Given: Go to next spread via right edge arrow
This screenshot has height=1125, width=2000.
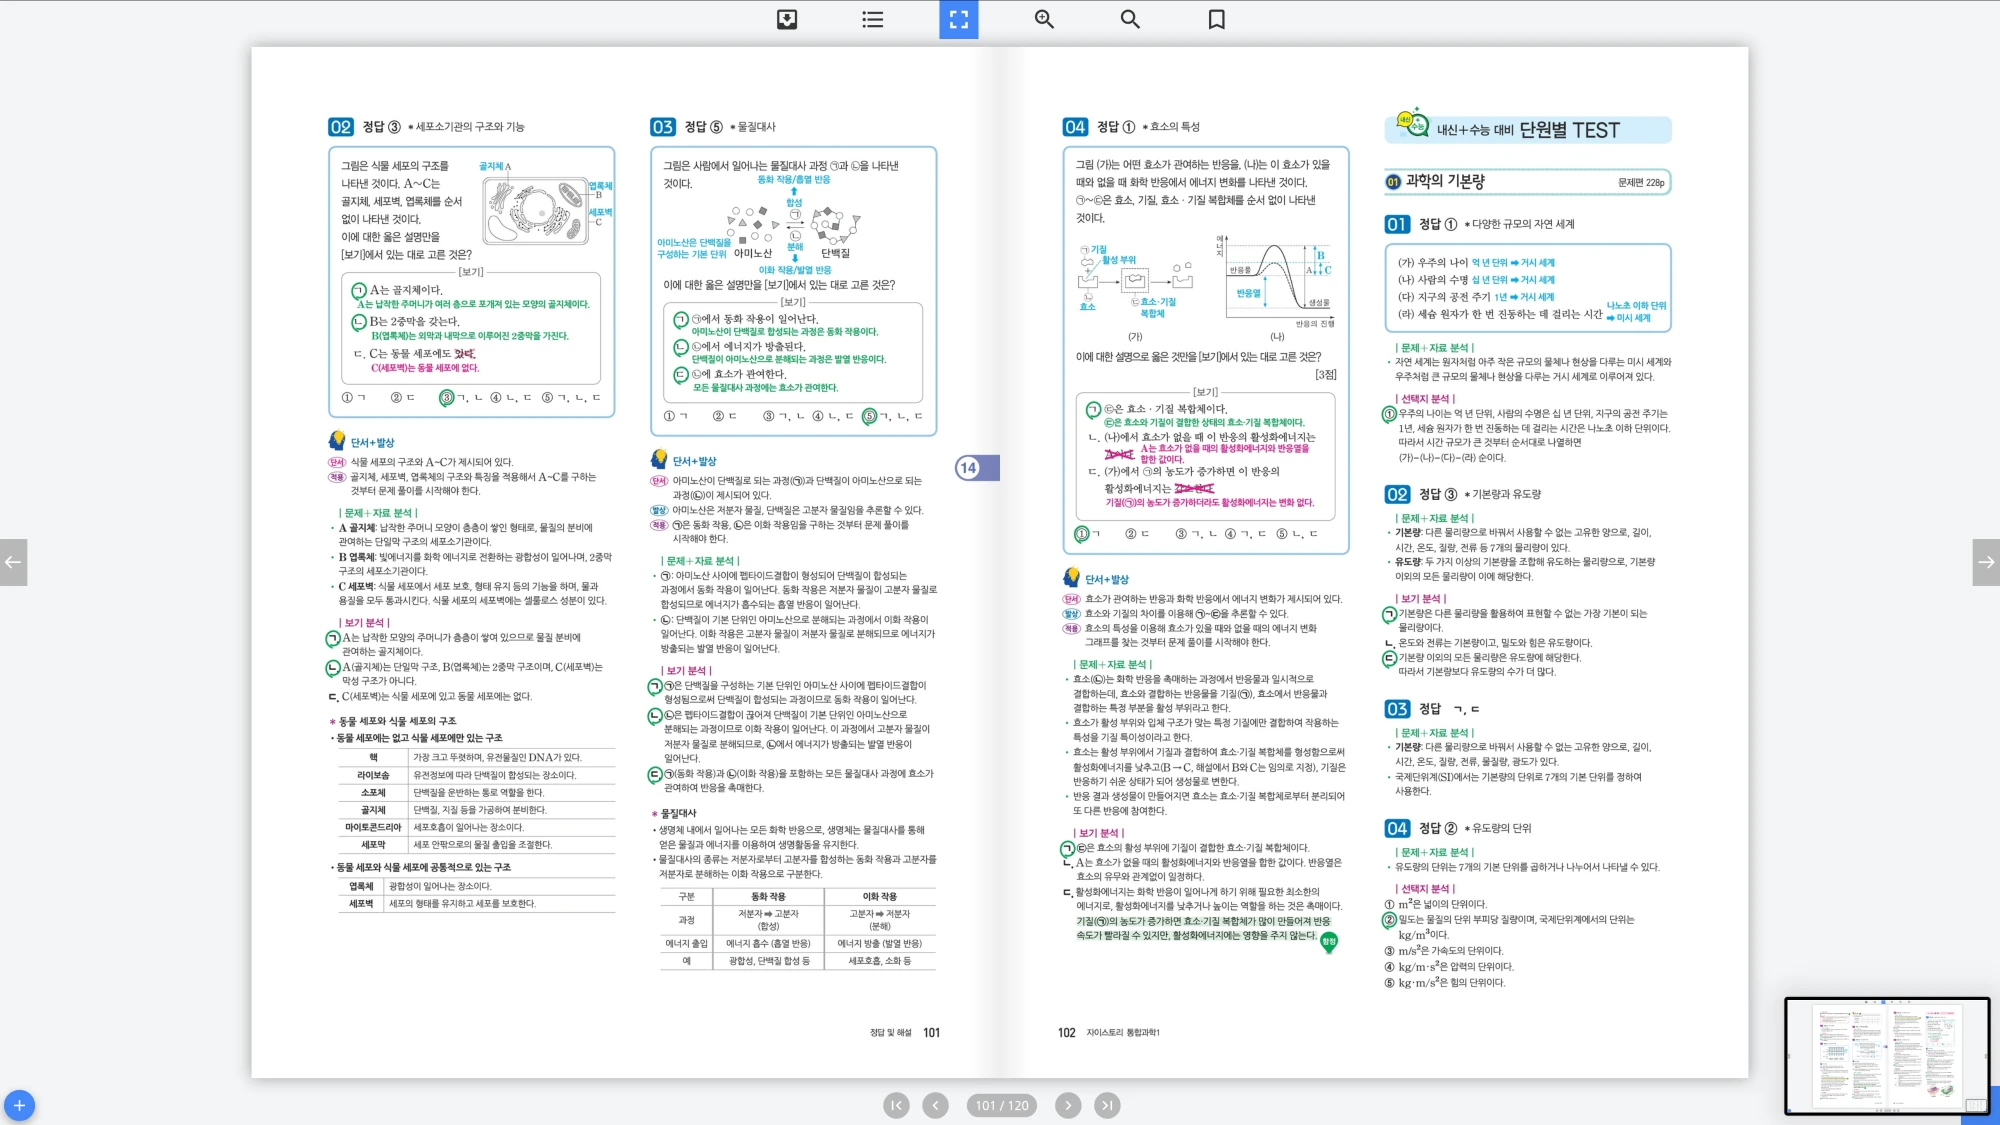Looking at the screenshot, I should click(1986, 562).
